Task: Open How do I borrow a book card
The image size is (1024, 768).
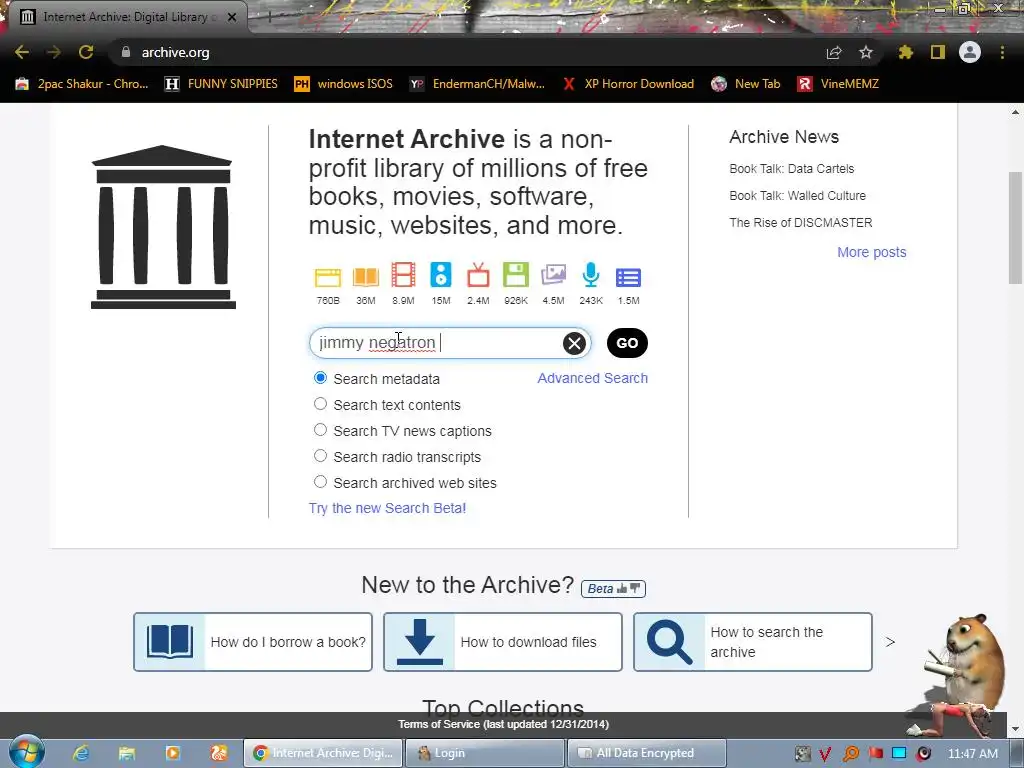Action: click(x=253, y=641)
